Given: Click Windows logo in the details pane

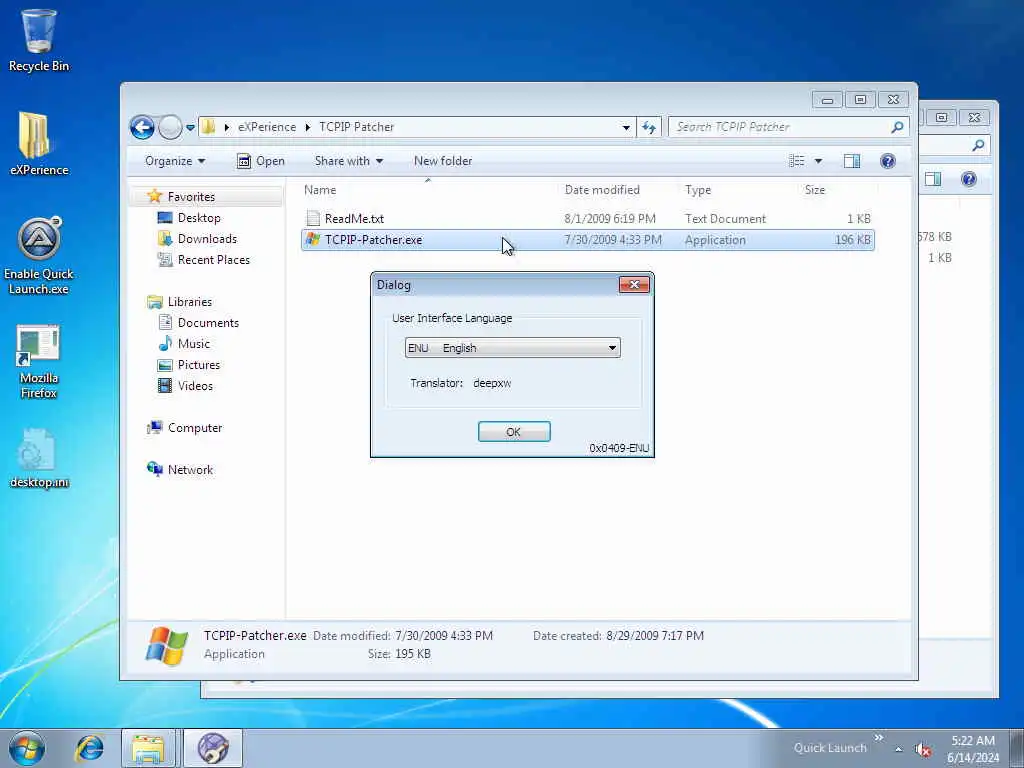Looking at the screenshot, I should (167, 645).
